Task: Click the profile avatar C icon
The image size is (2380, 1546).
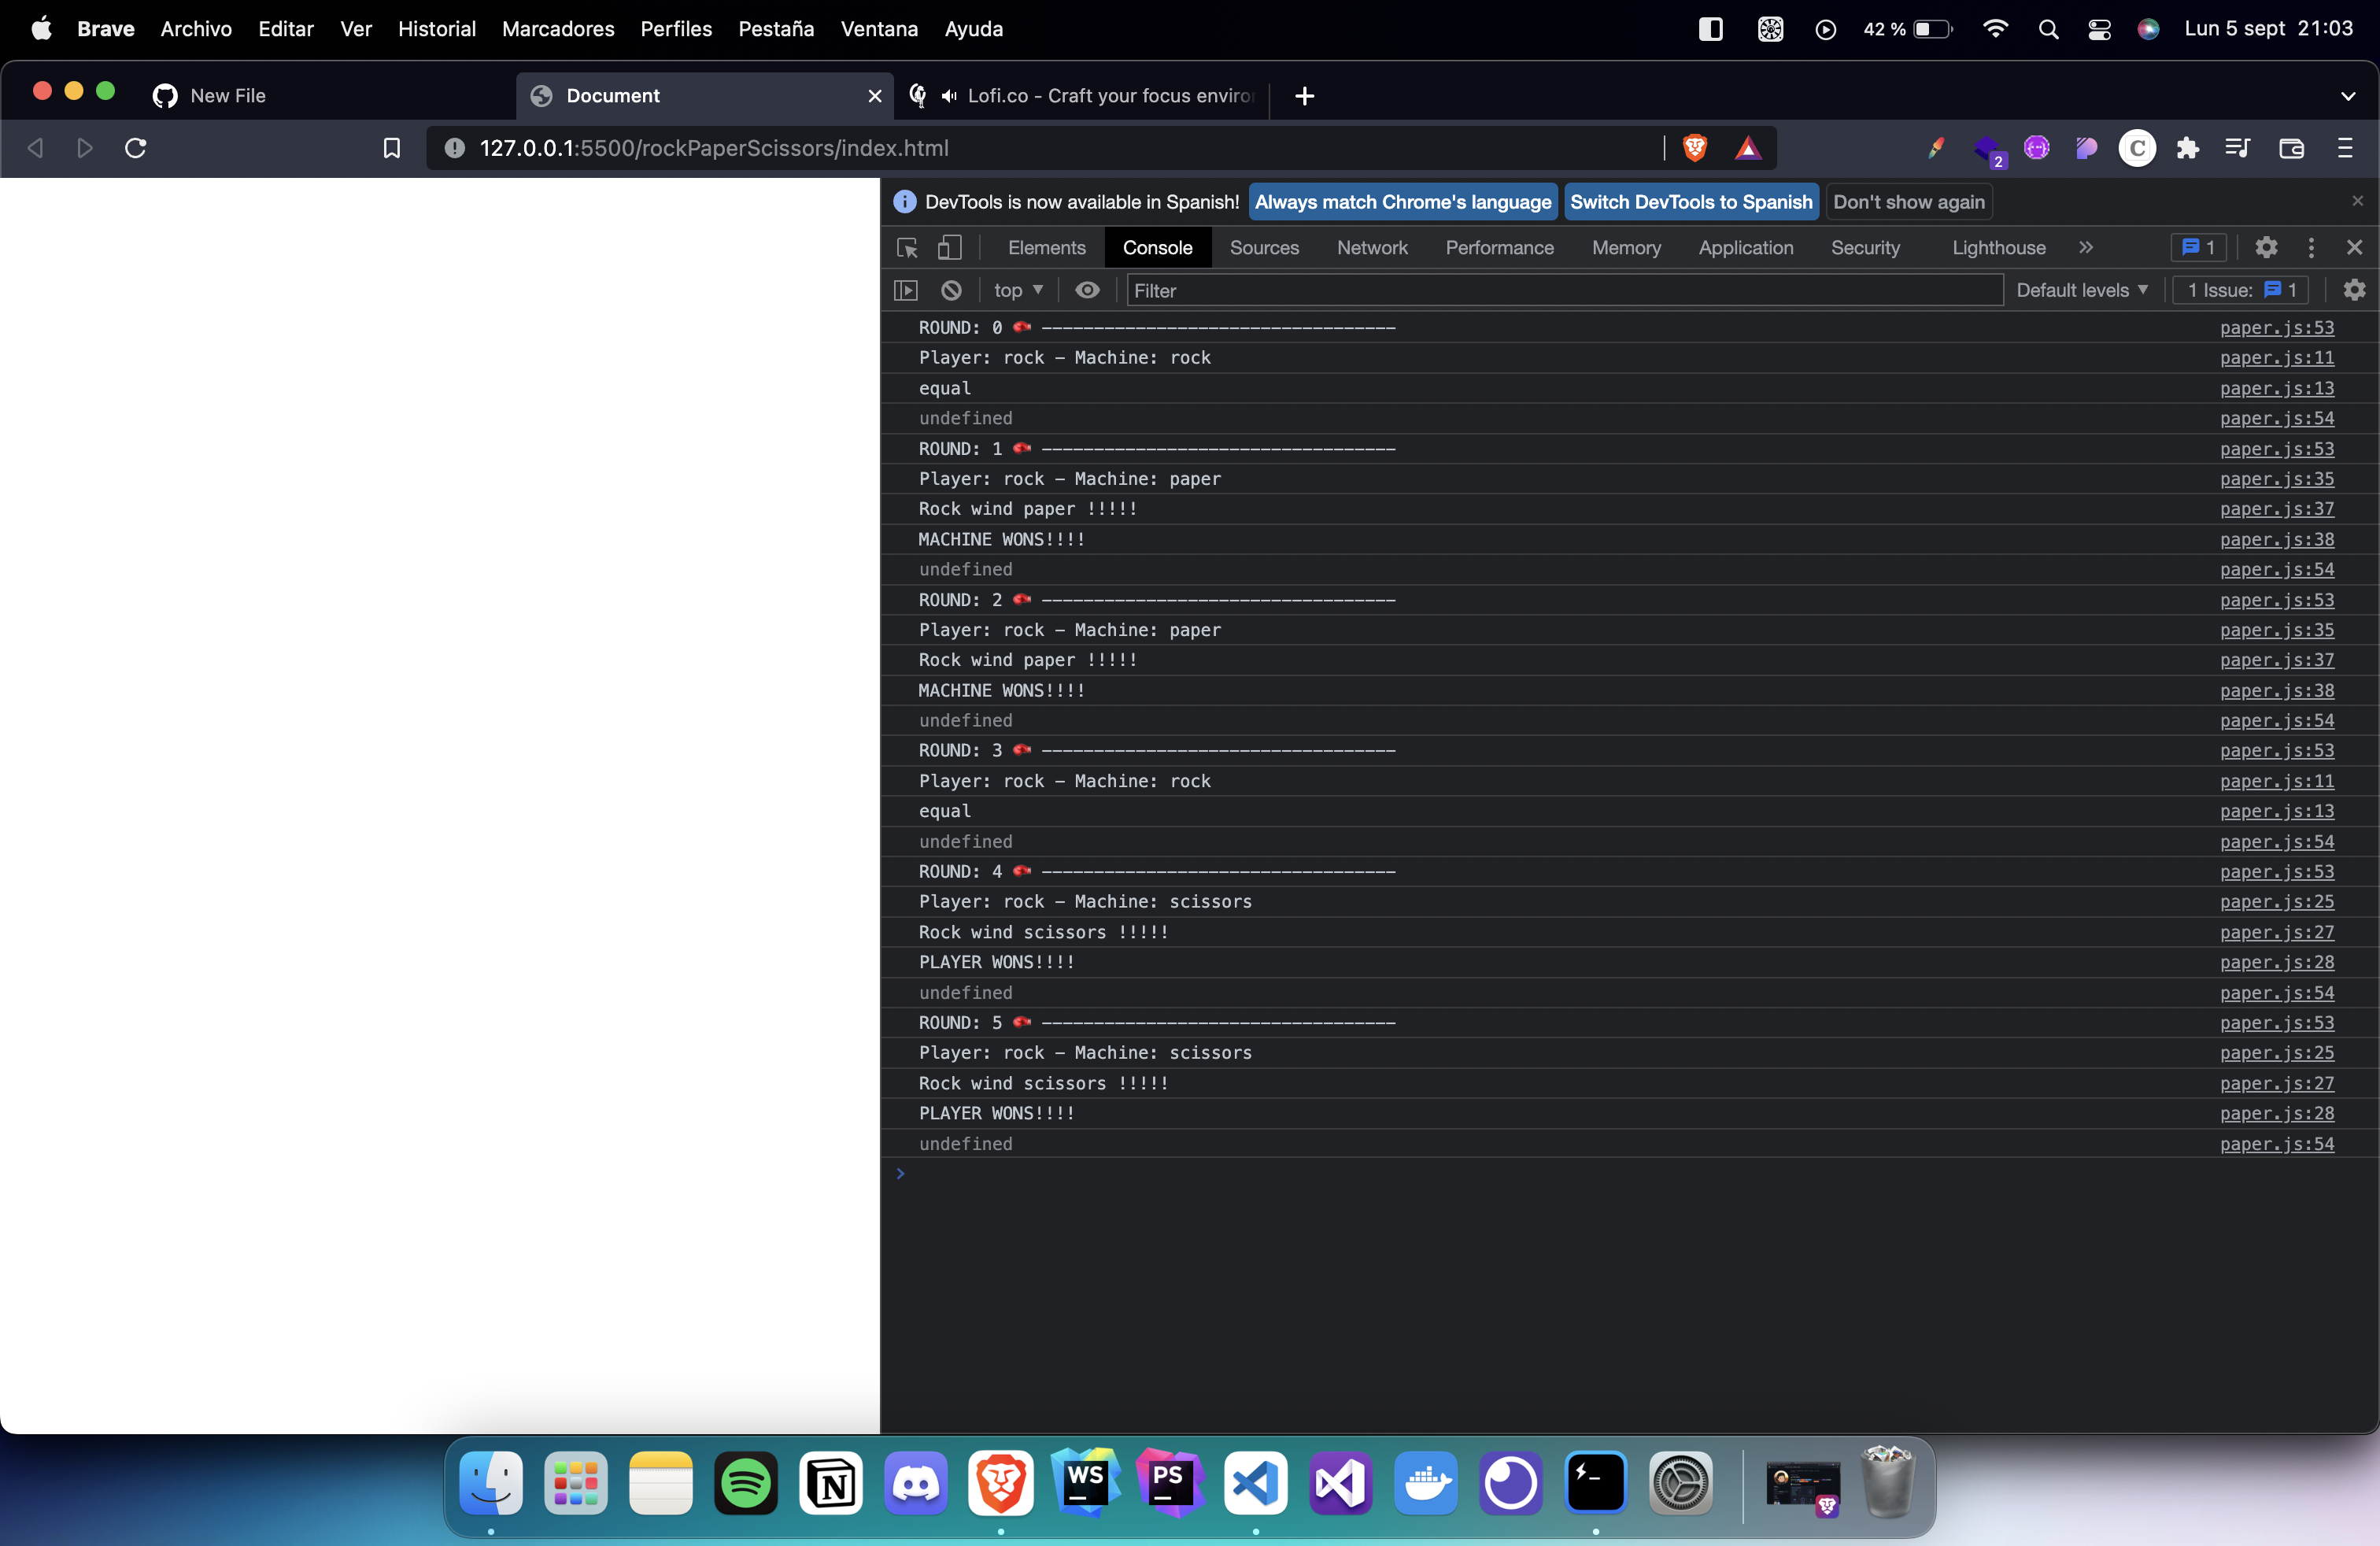Action: click(2137, 149)
